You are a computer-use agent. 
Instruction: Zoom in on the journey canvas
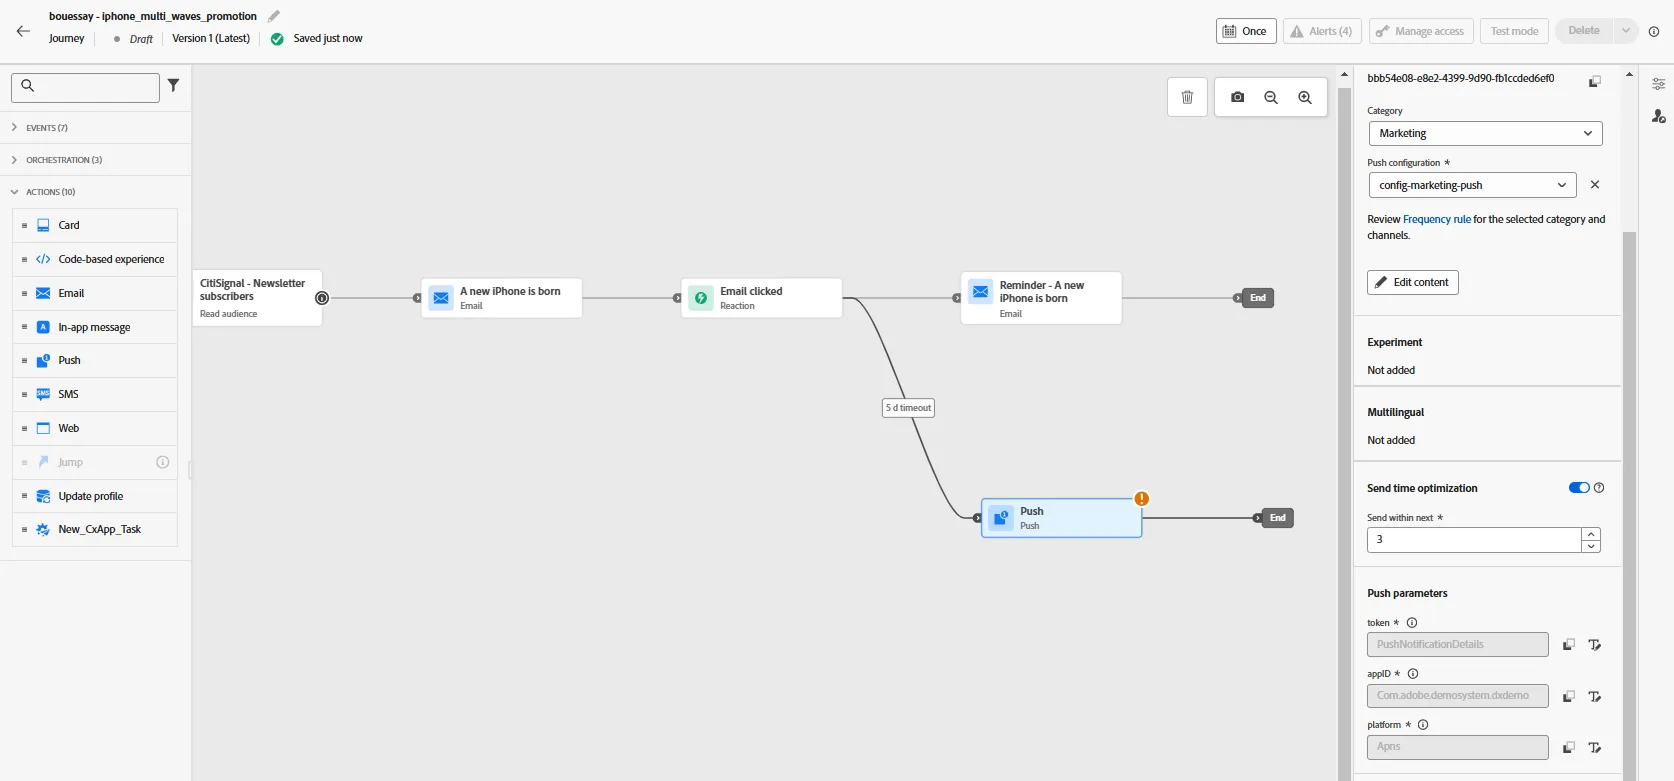1305,97
